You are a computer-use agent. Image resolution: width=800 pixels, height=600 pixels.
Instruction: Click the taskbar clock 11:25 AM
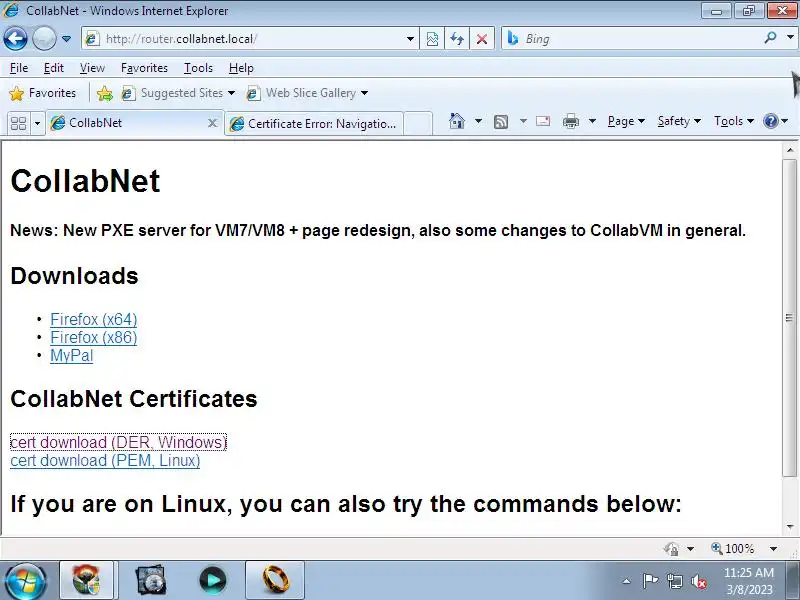pos(748,572)
